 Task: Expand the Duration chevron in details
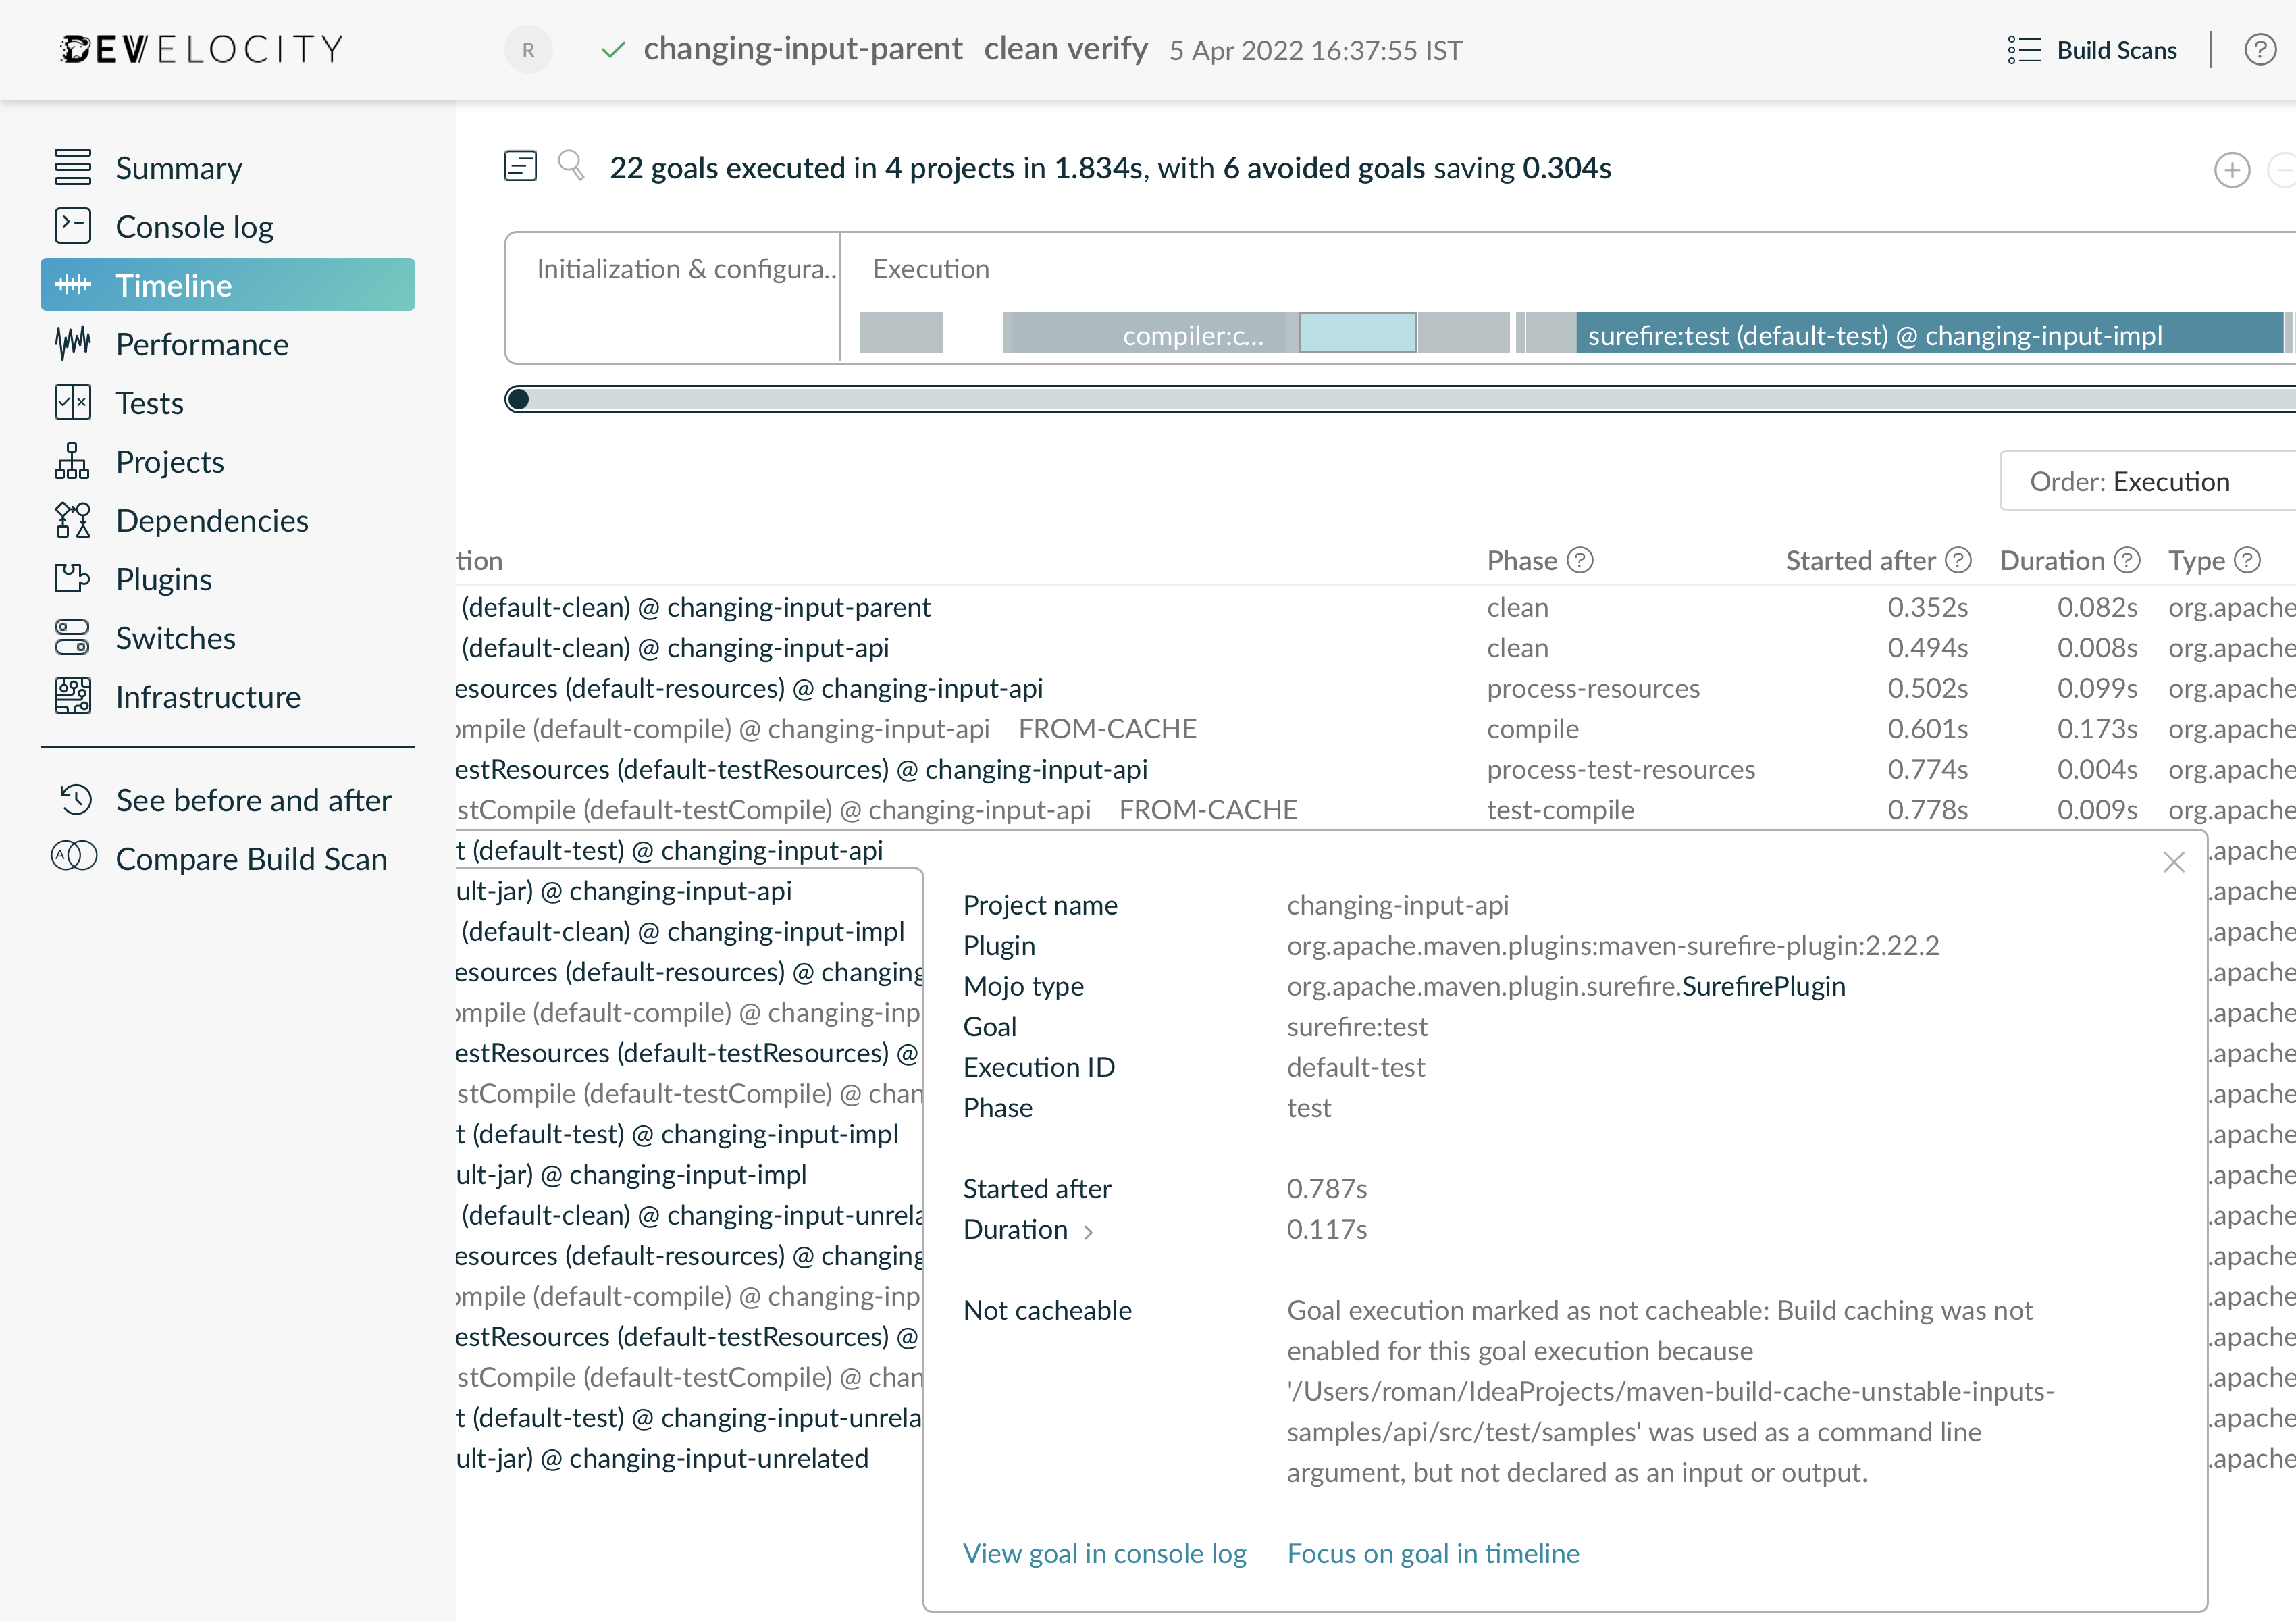click(1088, 1231)
